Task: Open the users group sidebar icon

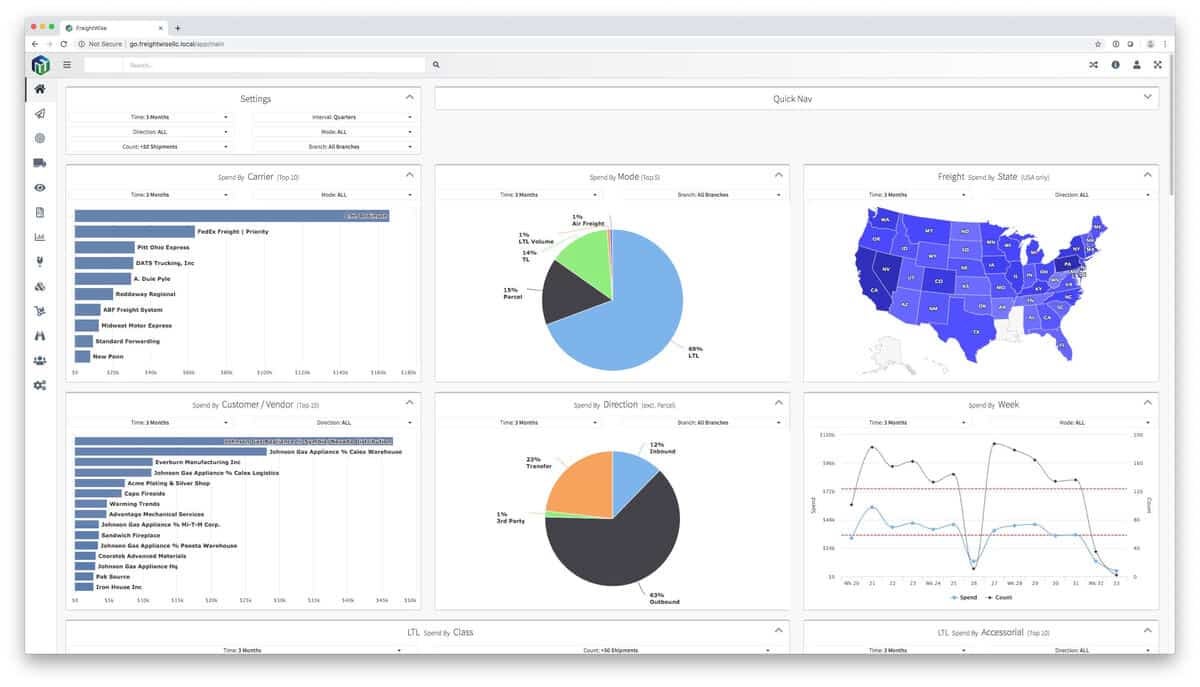Action: [x=40, y=360]
